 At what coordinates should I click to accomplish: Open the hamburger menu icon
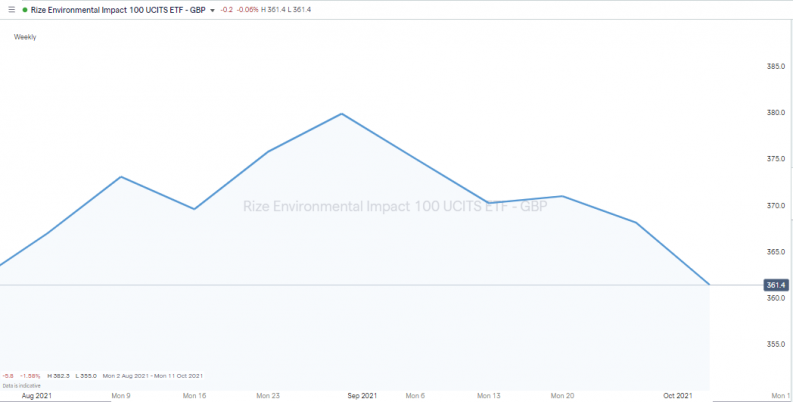[x=11, y=9]
